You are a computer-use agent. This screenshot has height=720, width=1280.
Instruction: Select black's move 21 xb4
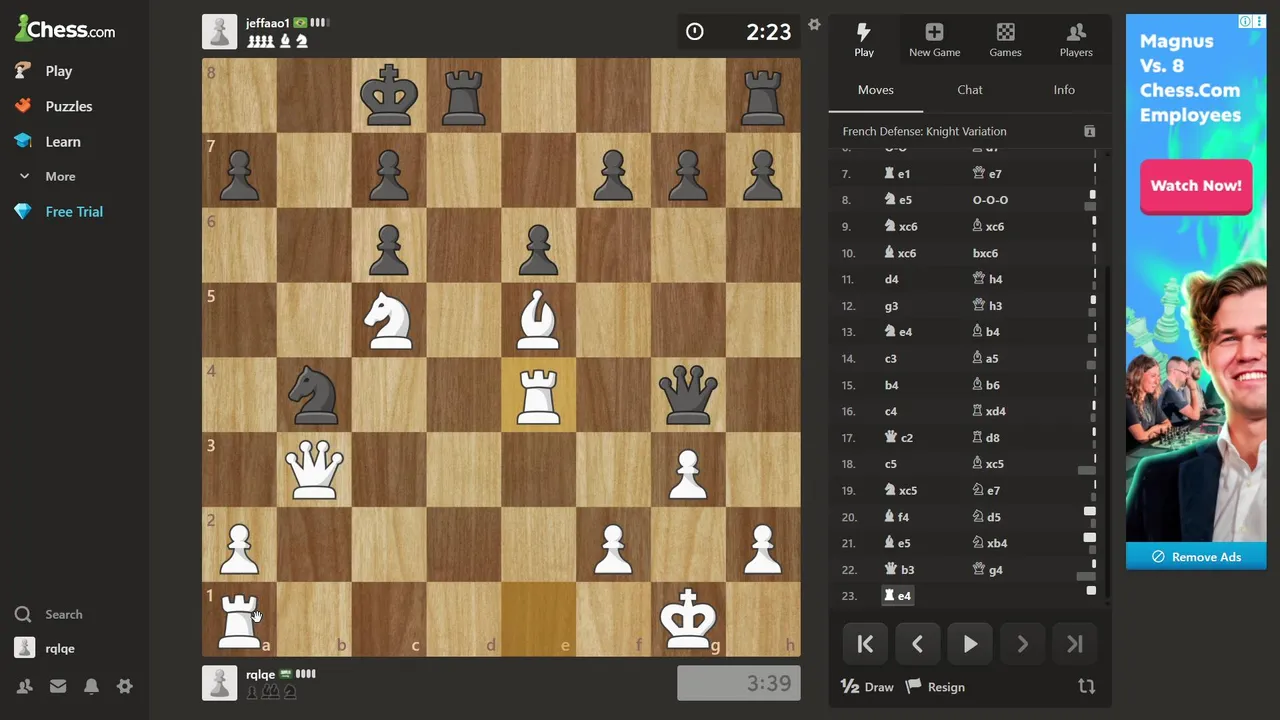[990, 543]
